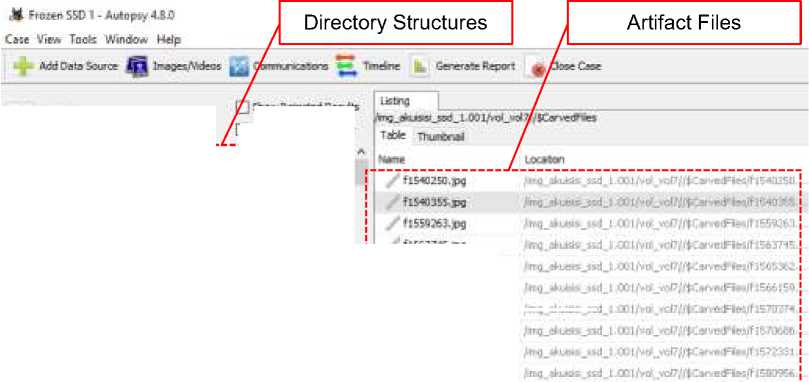809x382 pixels.
Task: Click the scroll up arrow of tree panel
Action: [x=361, y=151]
